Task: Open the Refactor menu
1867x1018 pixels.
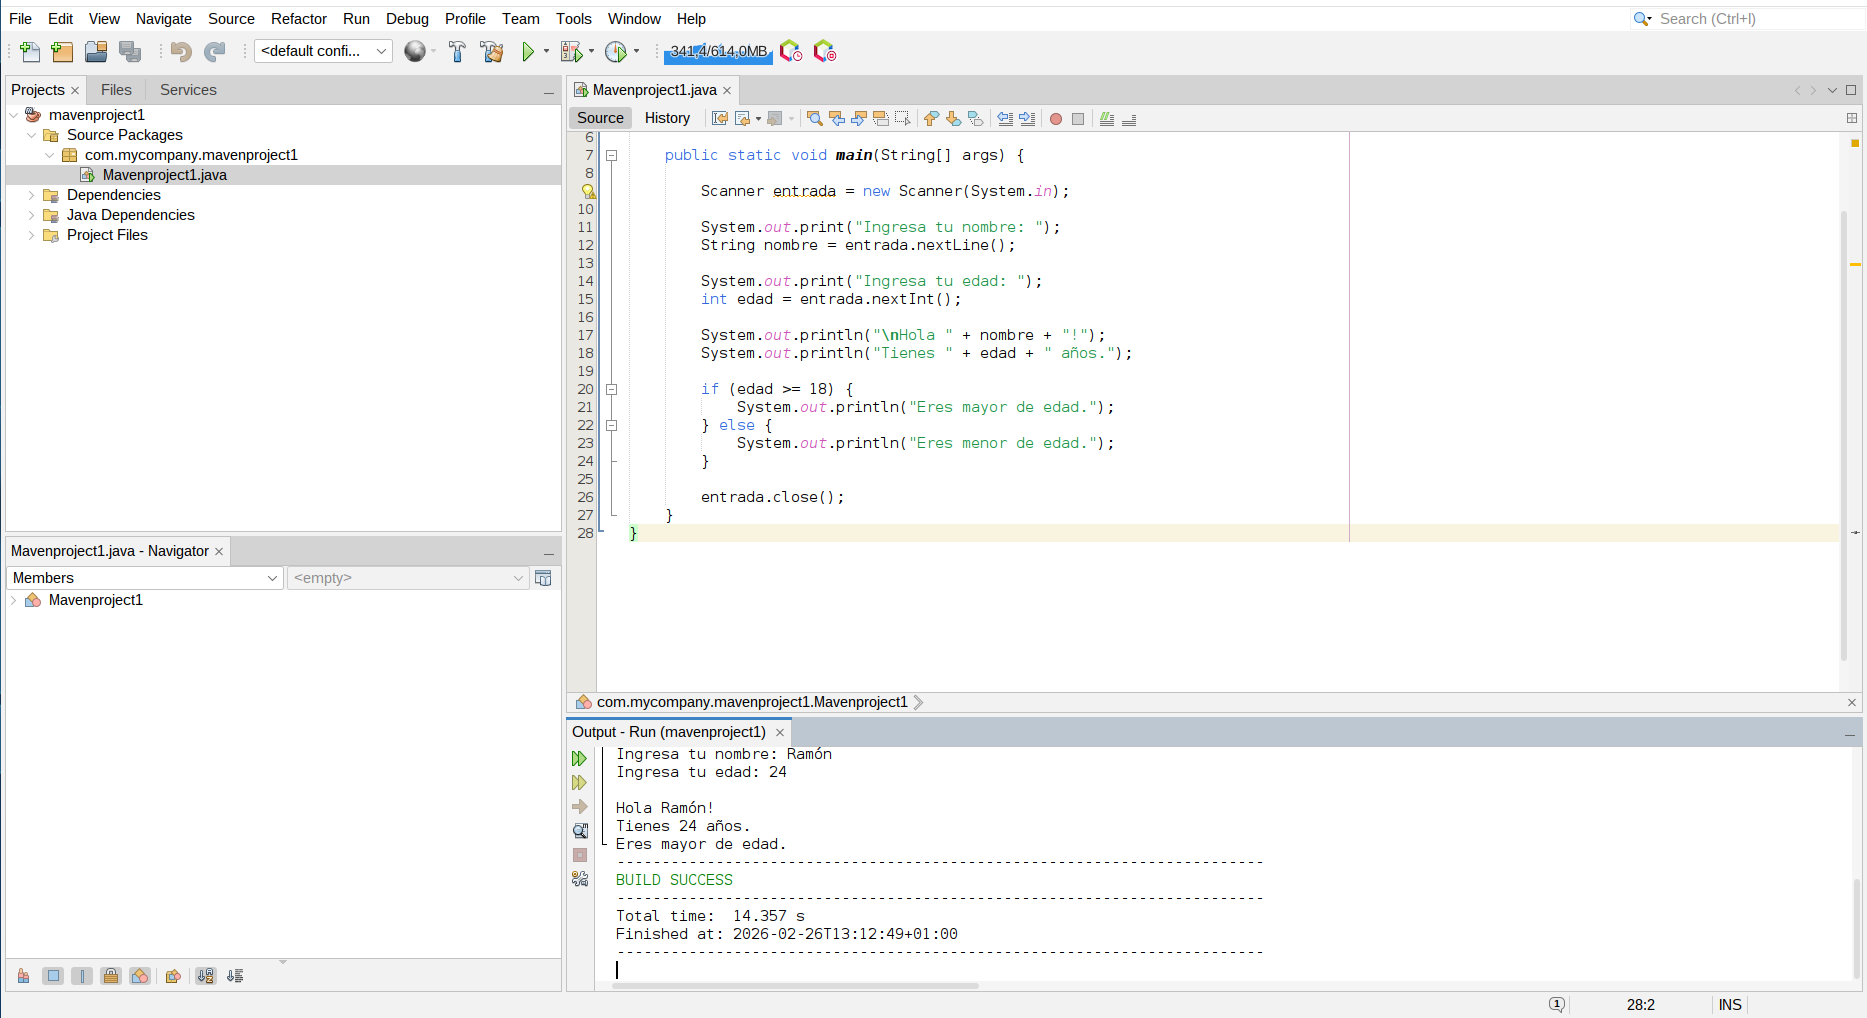Action: click(298, 19)
